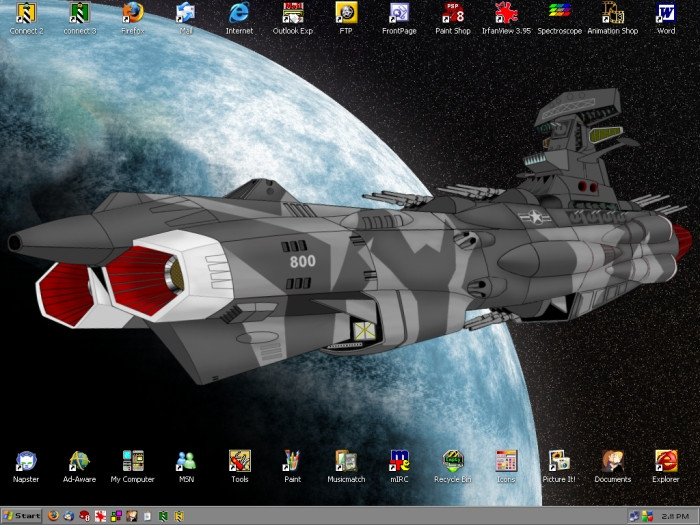Click the taskbar clock
Image resolution: width=700 pixels, height=525 pixels.
click(675, 516)
